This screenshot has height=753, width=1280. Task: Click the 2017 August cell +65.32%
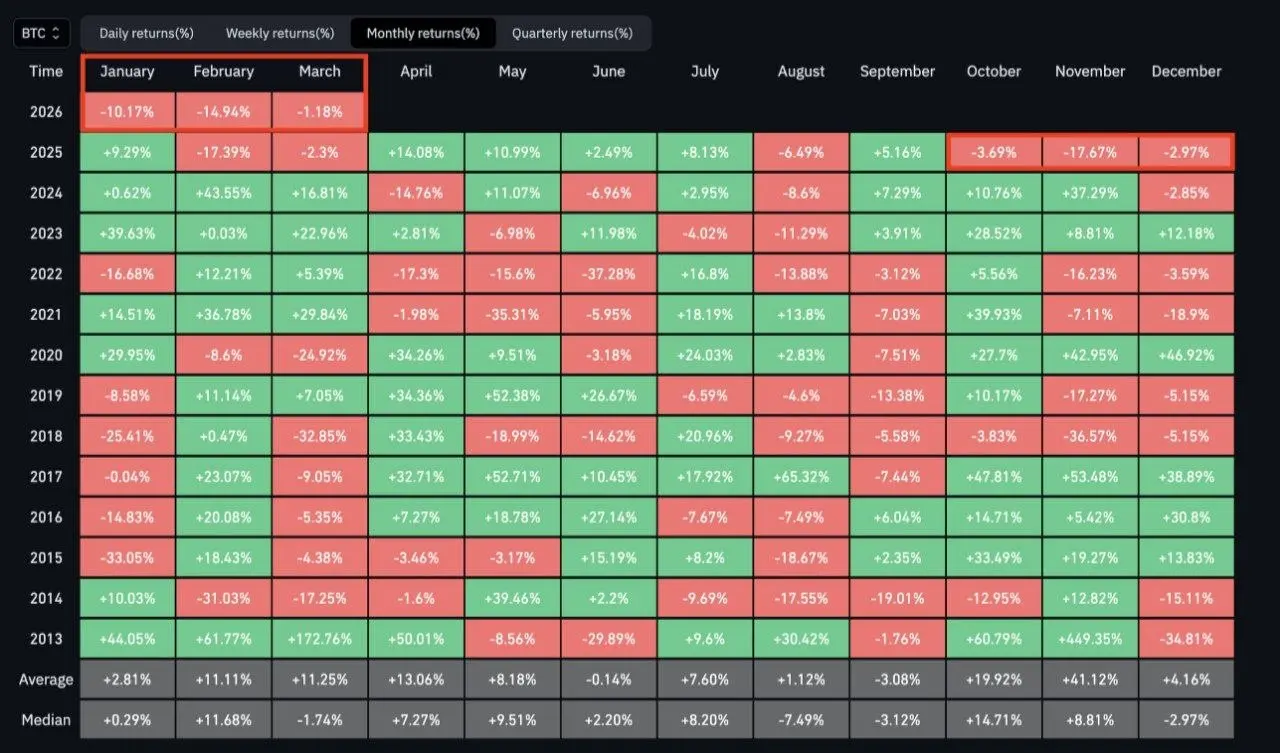click(801, 477)
